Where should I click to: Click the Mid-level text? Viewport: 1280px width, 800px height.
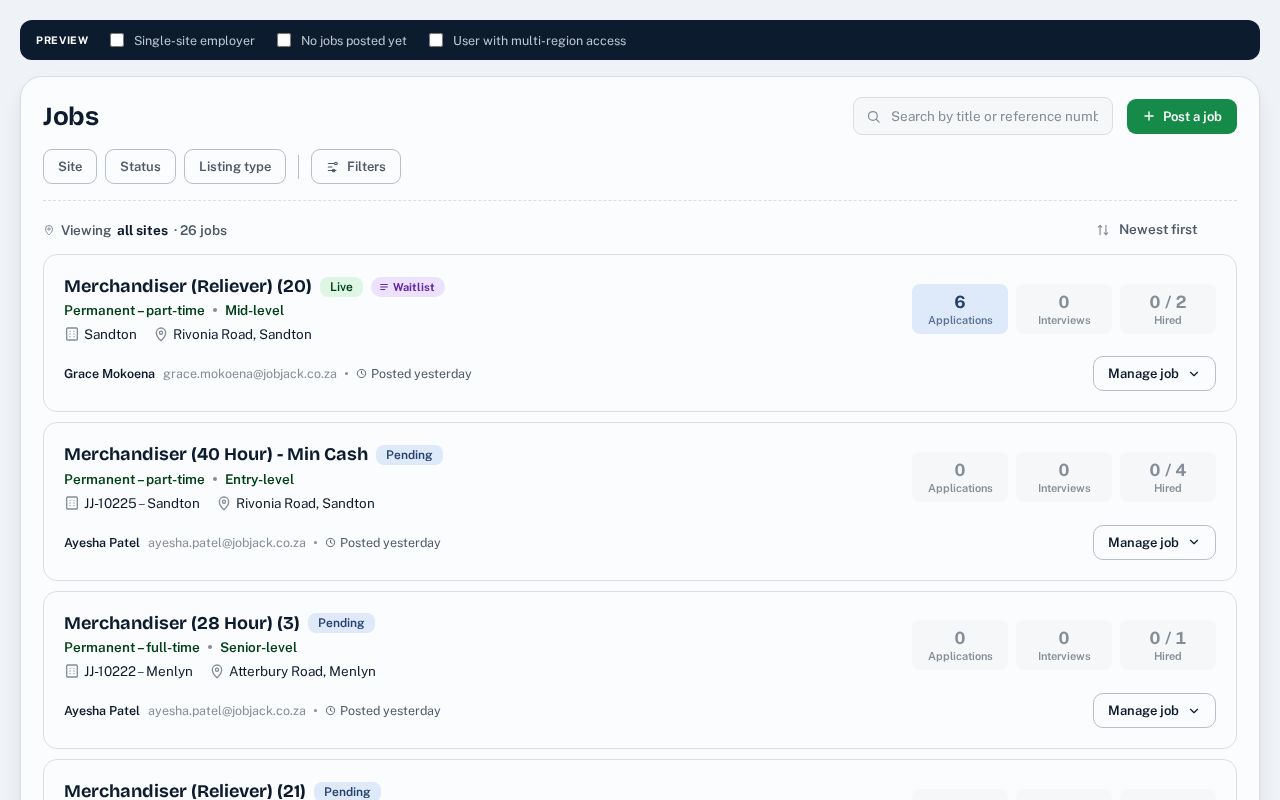[254, 310]
